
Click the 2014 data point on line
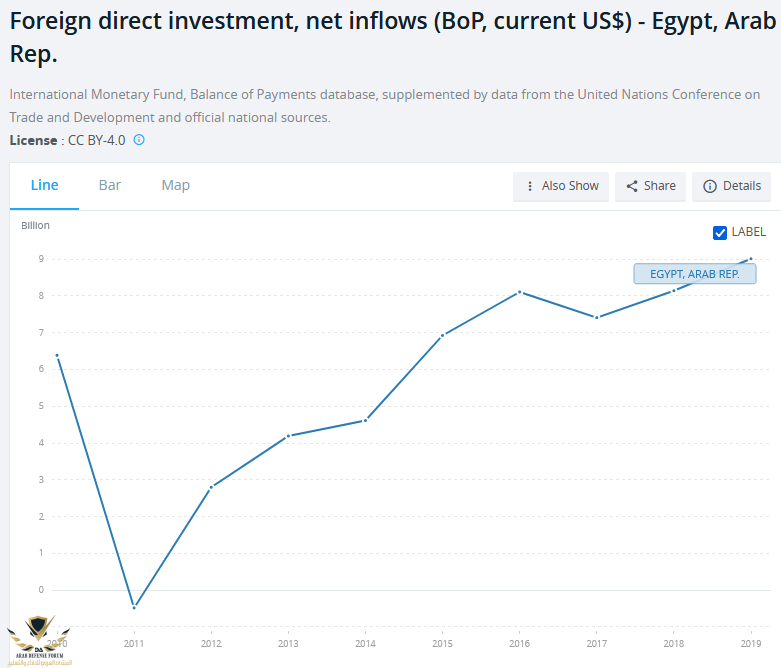tap(365, 420)
